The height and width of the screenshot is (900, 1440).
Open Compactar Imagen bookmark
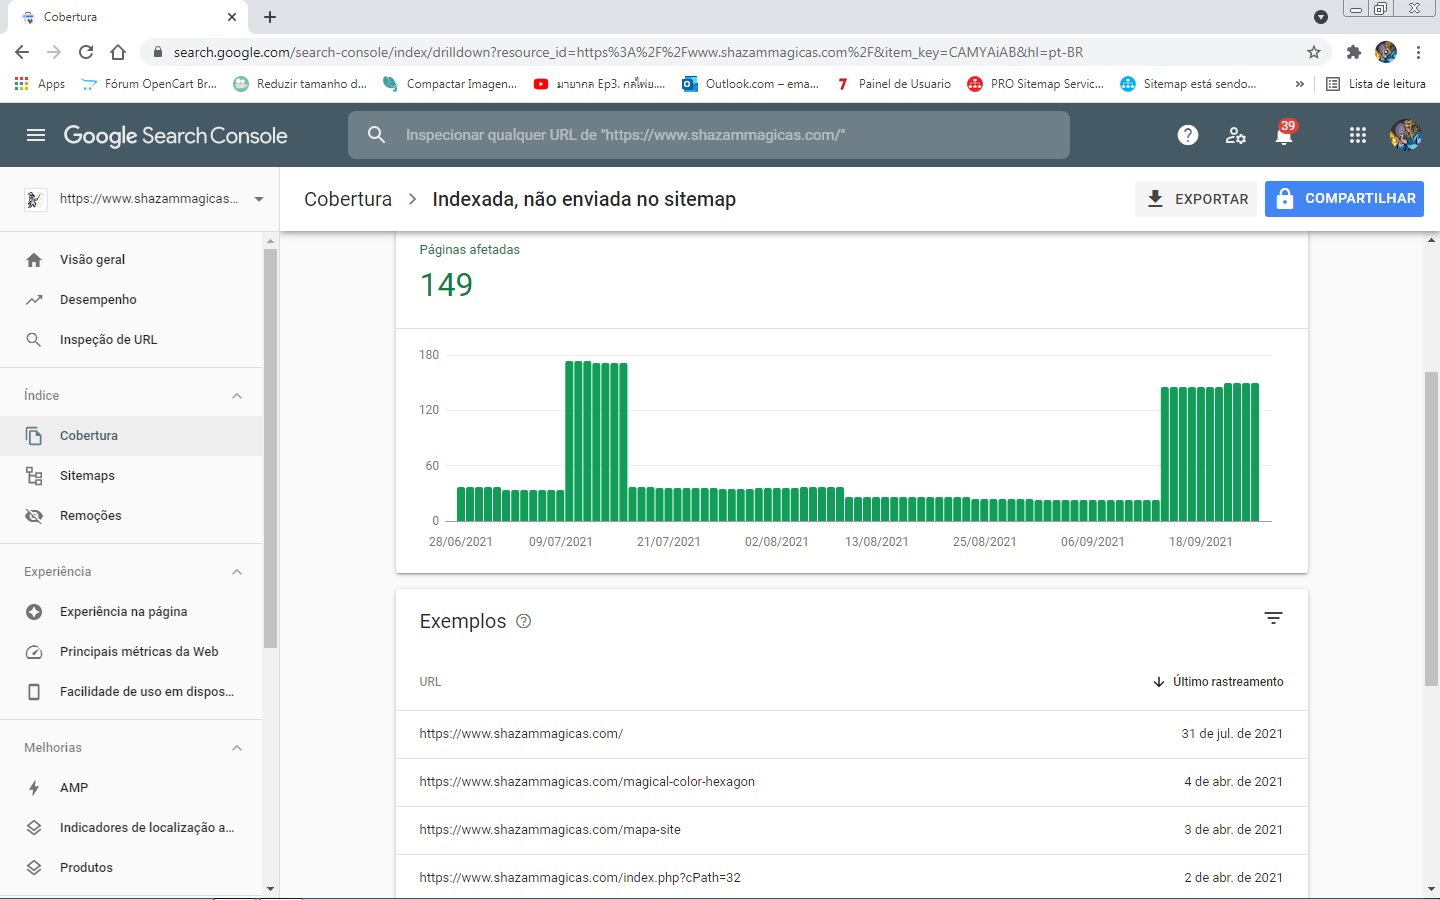pos(450,84)
